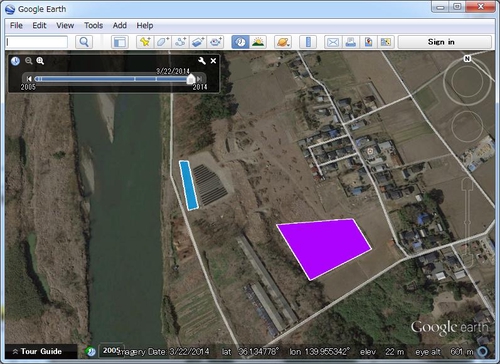Step to the previous imagery date
Viewport: 500px width, 364px height.
coord(29,79)
